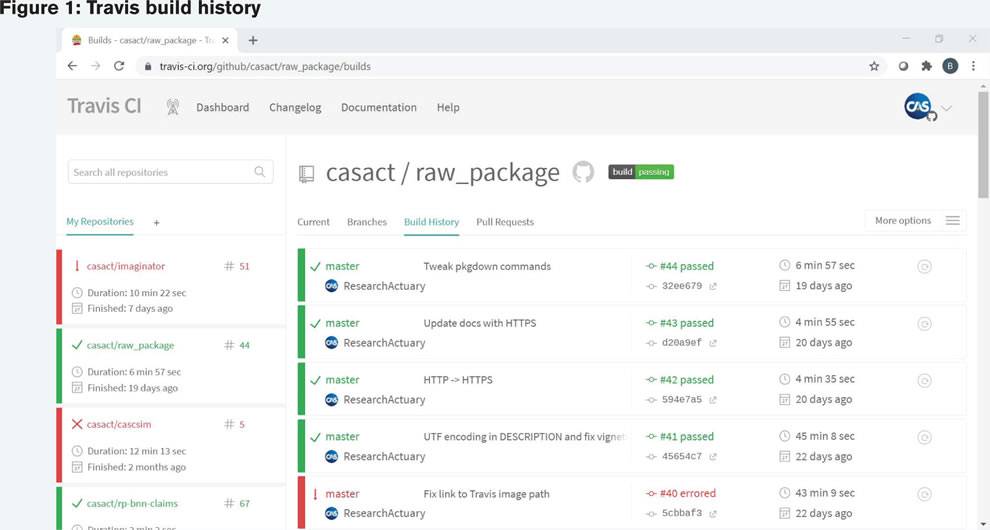Screen dimensions: 990x530
Task: Open the #43 passed build link
Action: coord(687,323)
